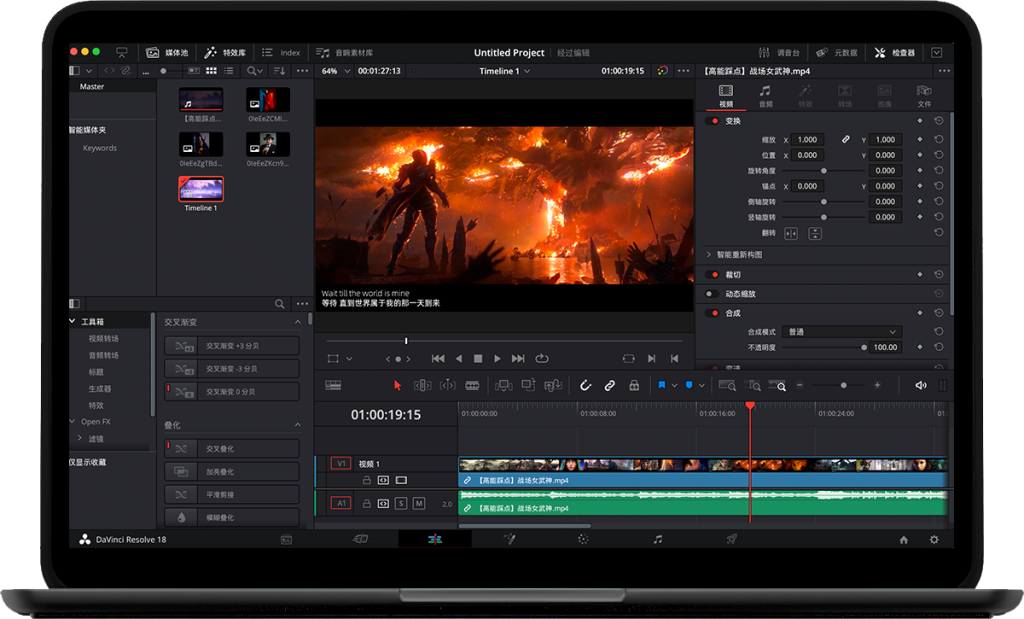Toggle the timeline Snapping magnet icon
The width and height of the screenshot is (1024, 619).
[585, 385]
